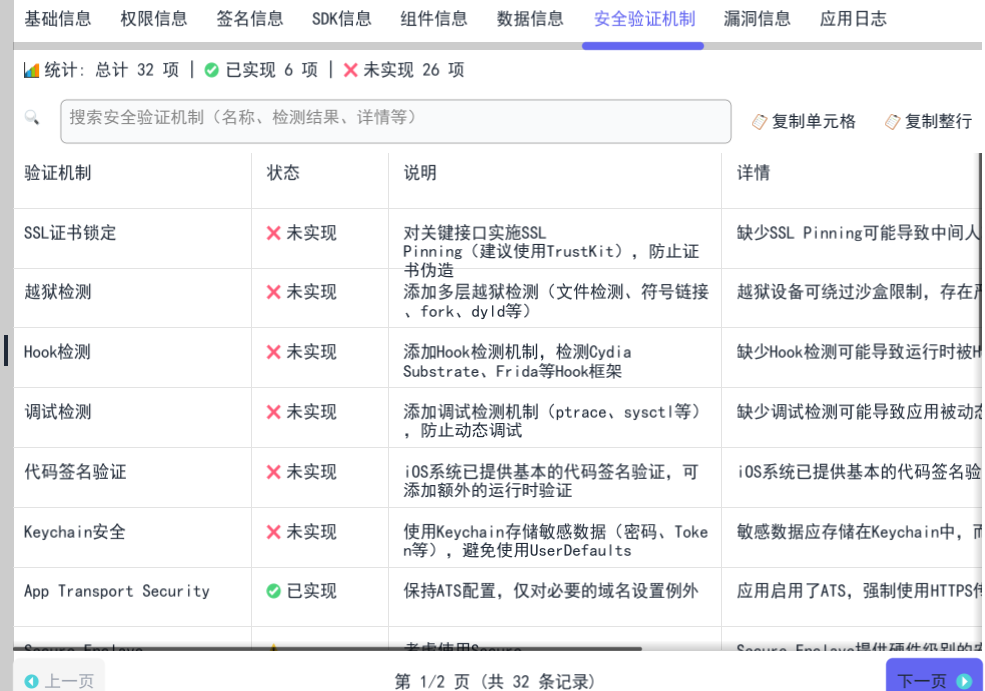985x691 pixels.
Task: Click the search magnifier icon
Action: 32,118
